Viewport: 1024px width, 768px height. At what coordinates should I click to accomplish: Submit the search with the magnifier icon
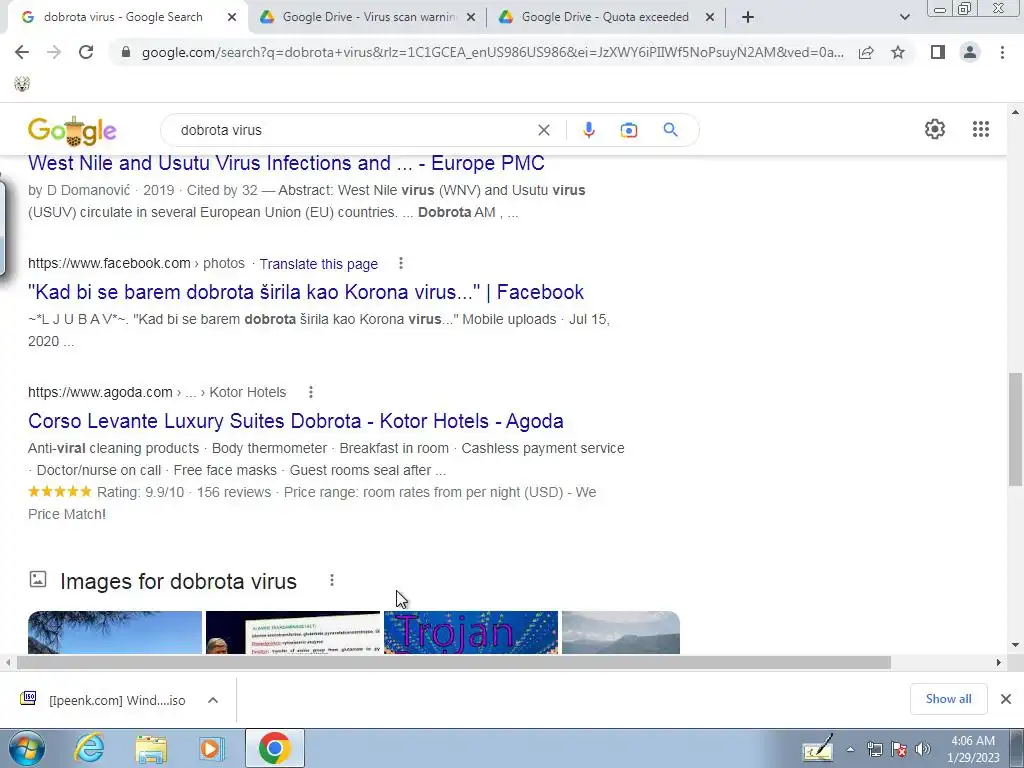670,130
